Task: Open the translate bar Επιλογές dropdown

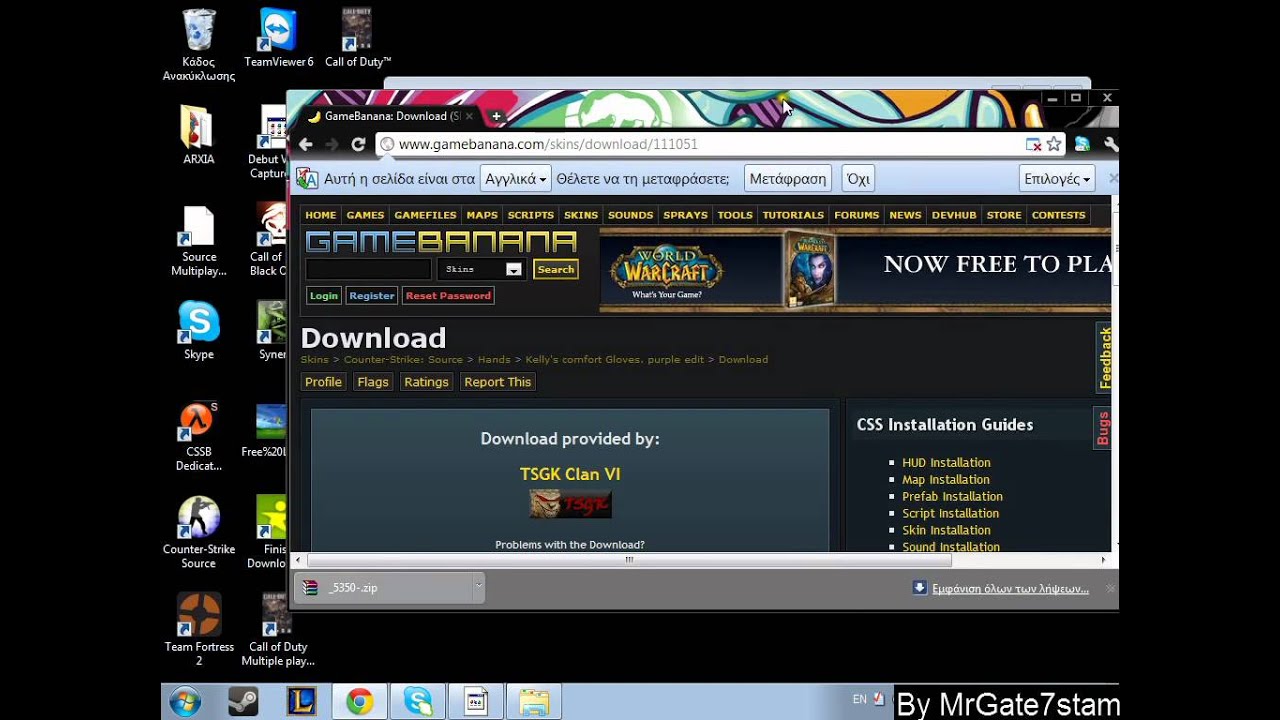Action: click(x=1057, y=179)
